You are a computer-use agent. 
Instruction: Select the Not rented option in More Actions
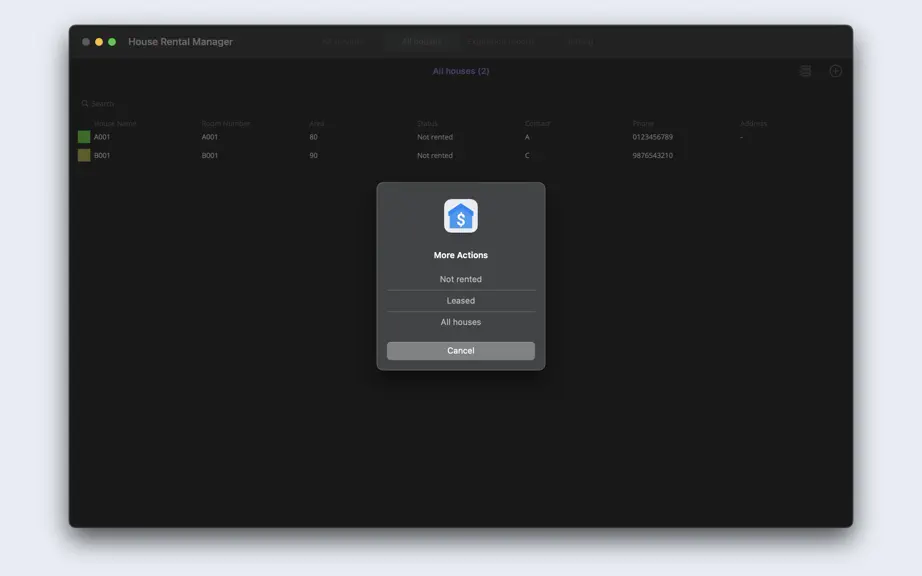460,279
